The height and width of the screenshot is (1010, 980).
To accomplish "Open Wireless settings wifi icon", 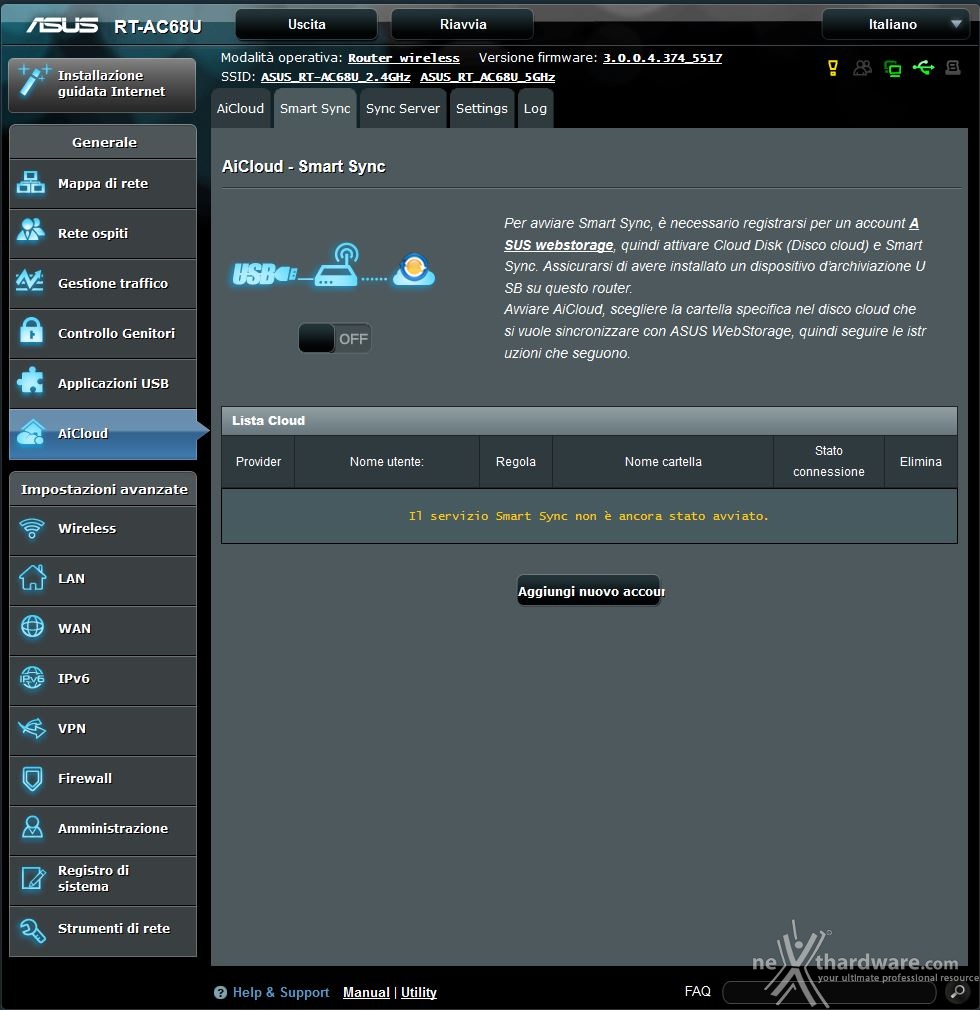I will (32, 528).
